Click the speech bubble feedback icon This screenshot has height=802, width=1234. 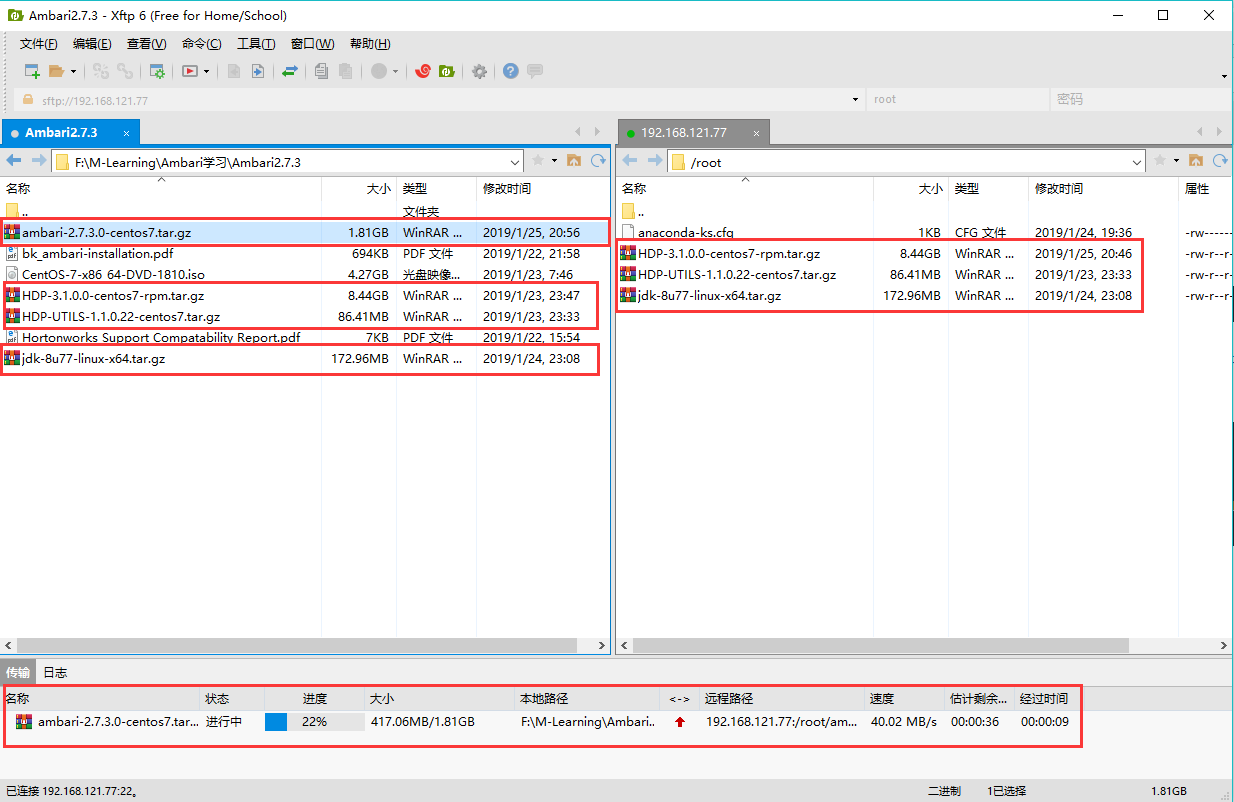(x=535, y=71)
